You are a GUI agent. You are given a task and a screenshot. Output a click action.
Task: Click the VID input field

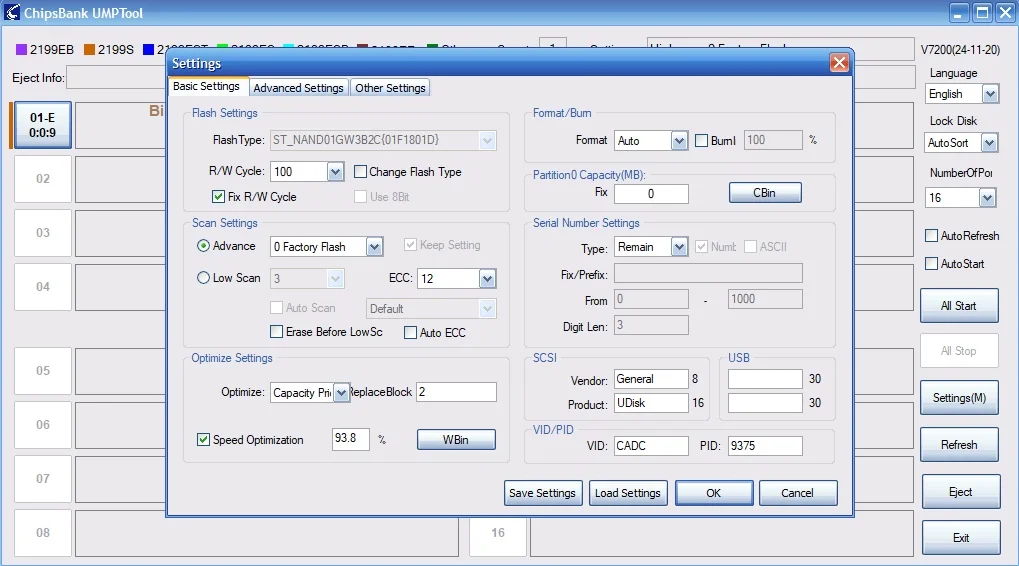650,446
